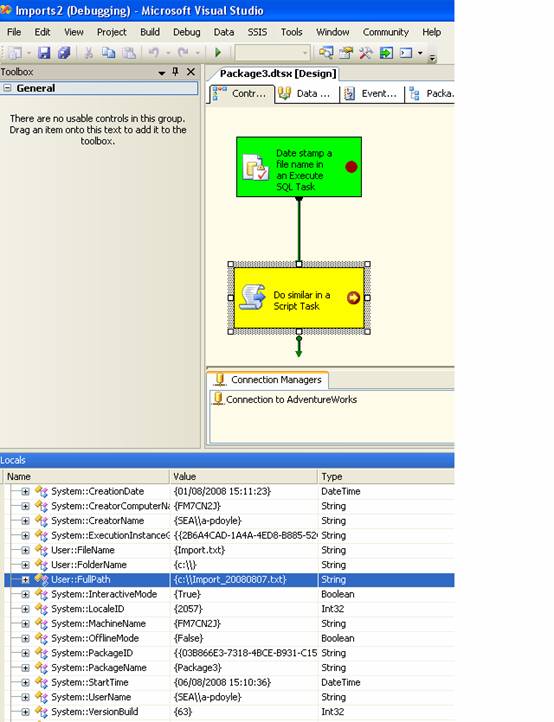
Task: Select the System::UserName row
Action: [229, 697]
